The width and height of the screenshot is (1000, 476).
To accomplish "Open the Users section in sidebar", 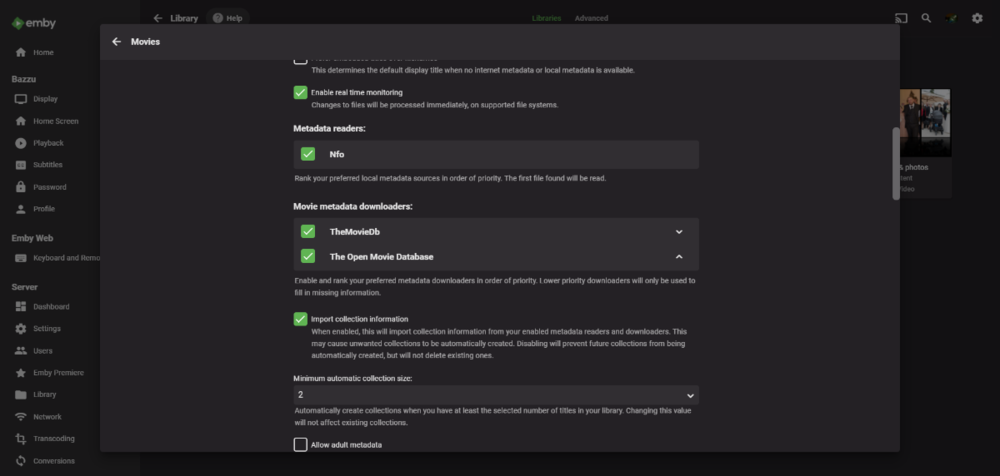I will click(43, 351).
